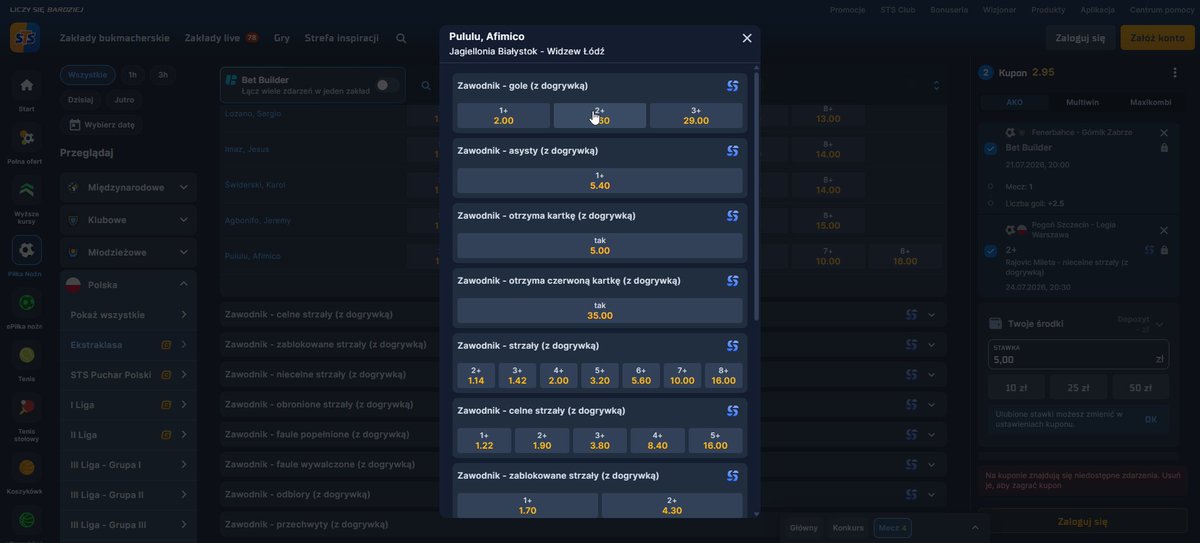Open Promocje link in top bar

click(847, 9)
